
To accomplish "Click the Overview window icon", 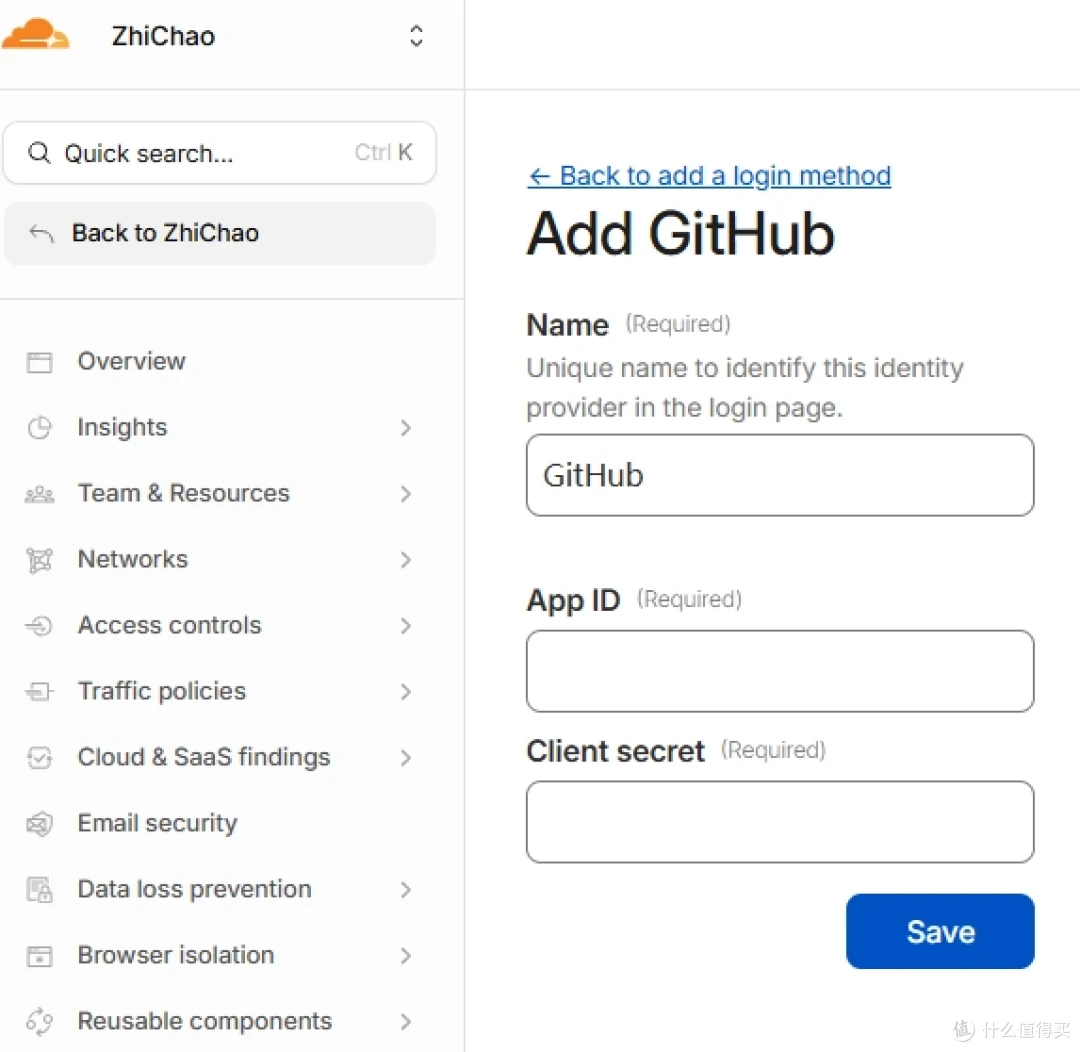I will pos(39,362).
